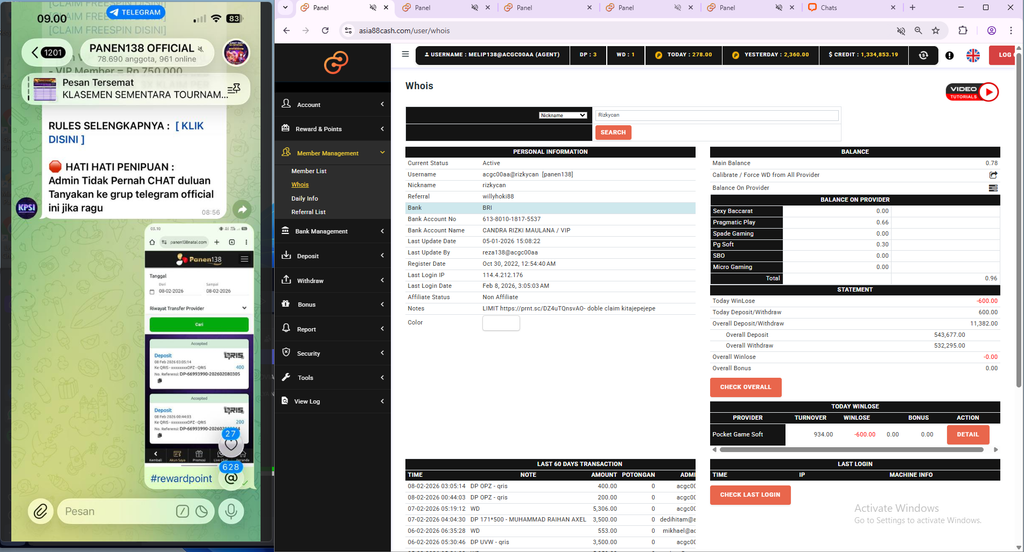This screenshot has width=1024, height=552.
Task: Open Daily Info in sidebar
Action: click(304, 199)
